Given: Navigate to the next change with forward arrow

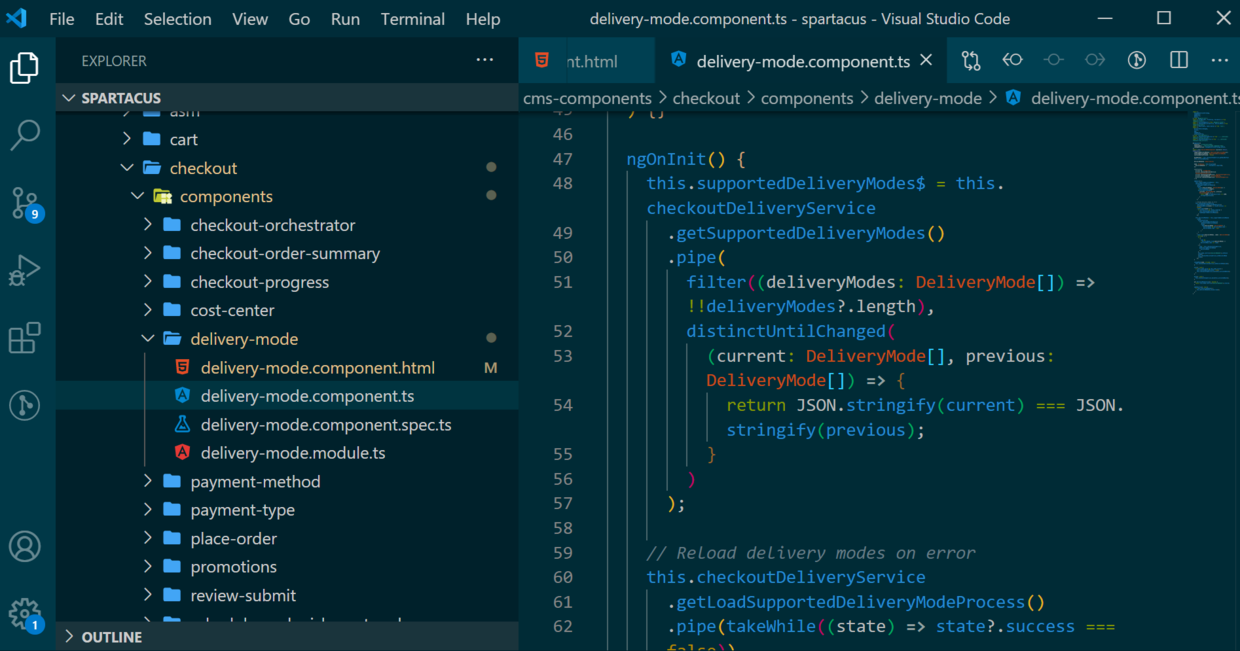Looking at the screenshot, I should [1094, 60].
